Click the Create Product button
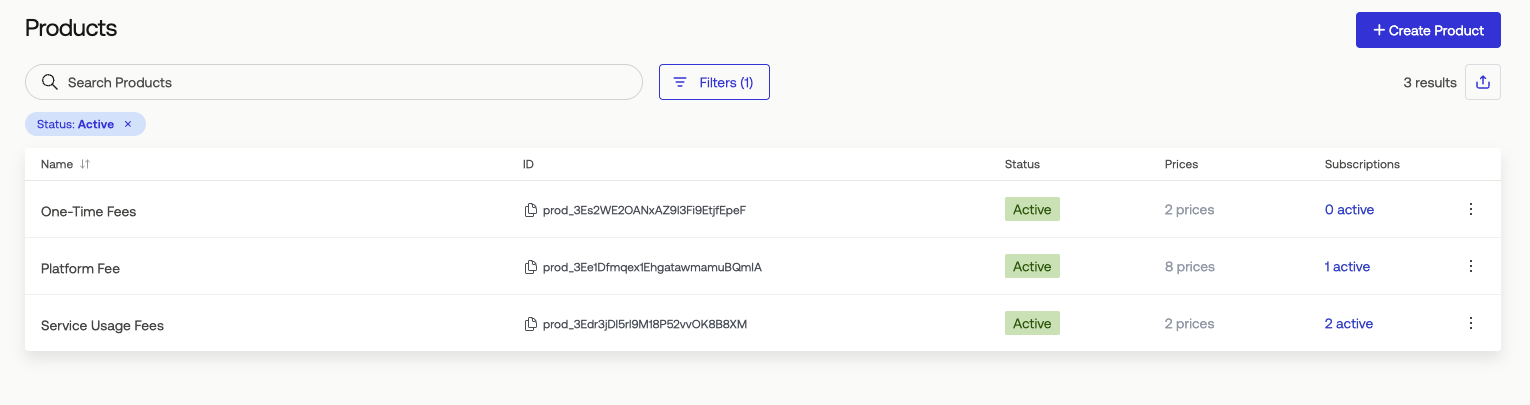Screen dimensions: 1530x405 point(1428,30)
